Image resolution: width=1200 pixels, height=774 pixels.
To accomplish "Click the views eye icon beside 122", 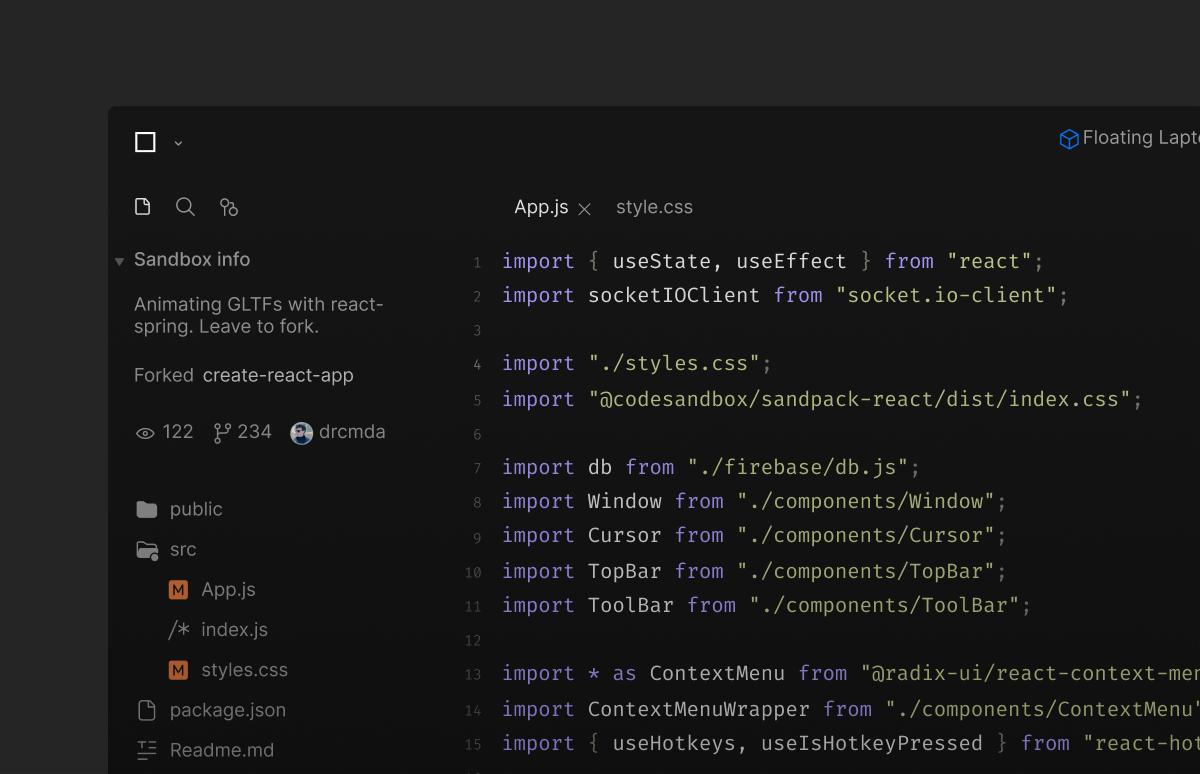I will pyautogui.click(x=145, y=432).
